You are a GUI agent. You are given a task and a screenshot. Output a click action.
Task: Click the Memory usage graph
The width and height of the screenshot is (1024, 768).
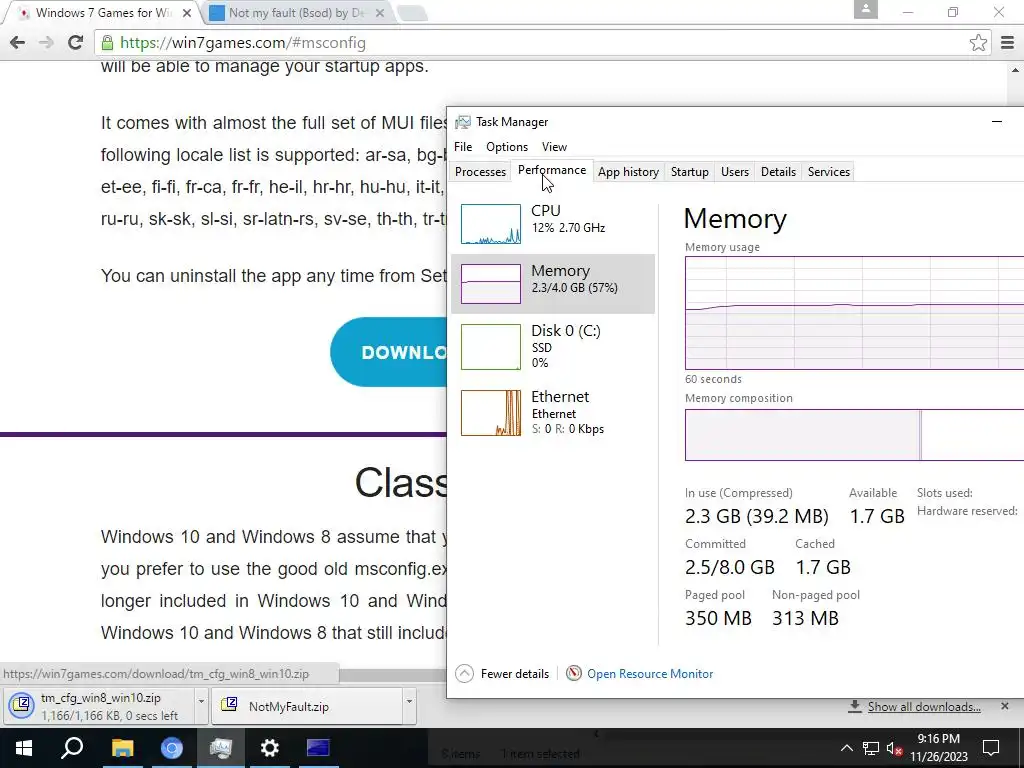click(x=854, y=313)
